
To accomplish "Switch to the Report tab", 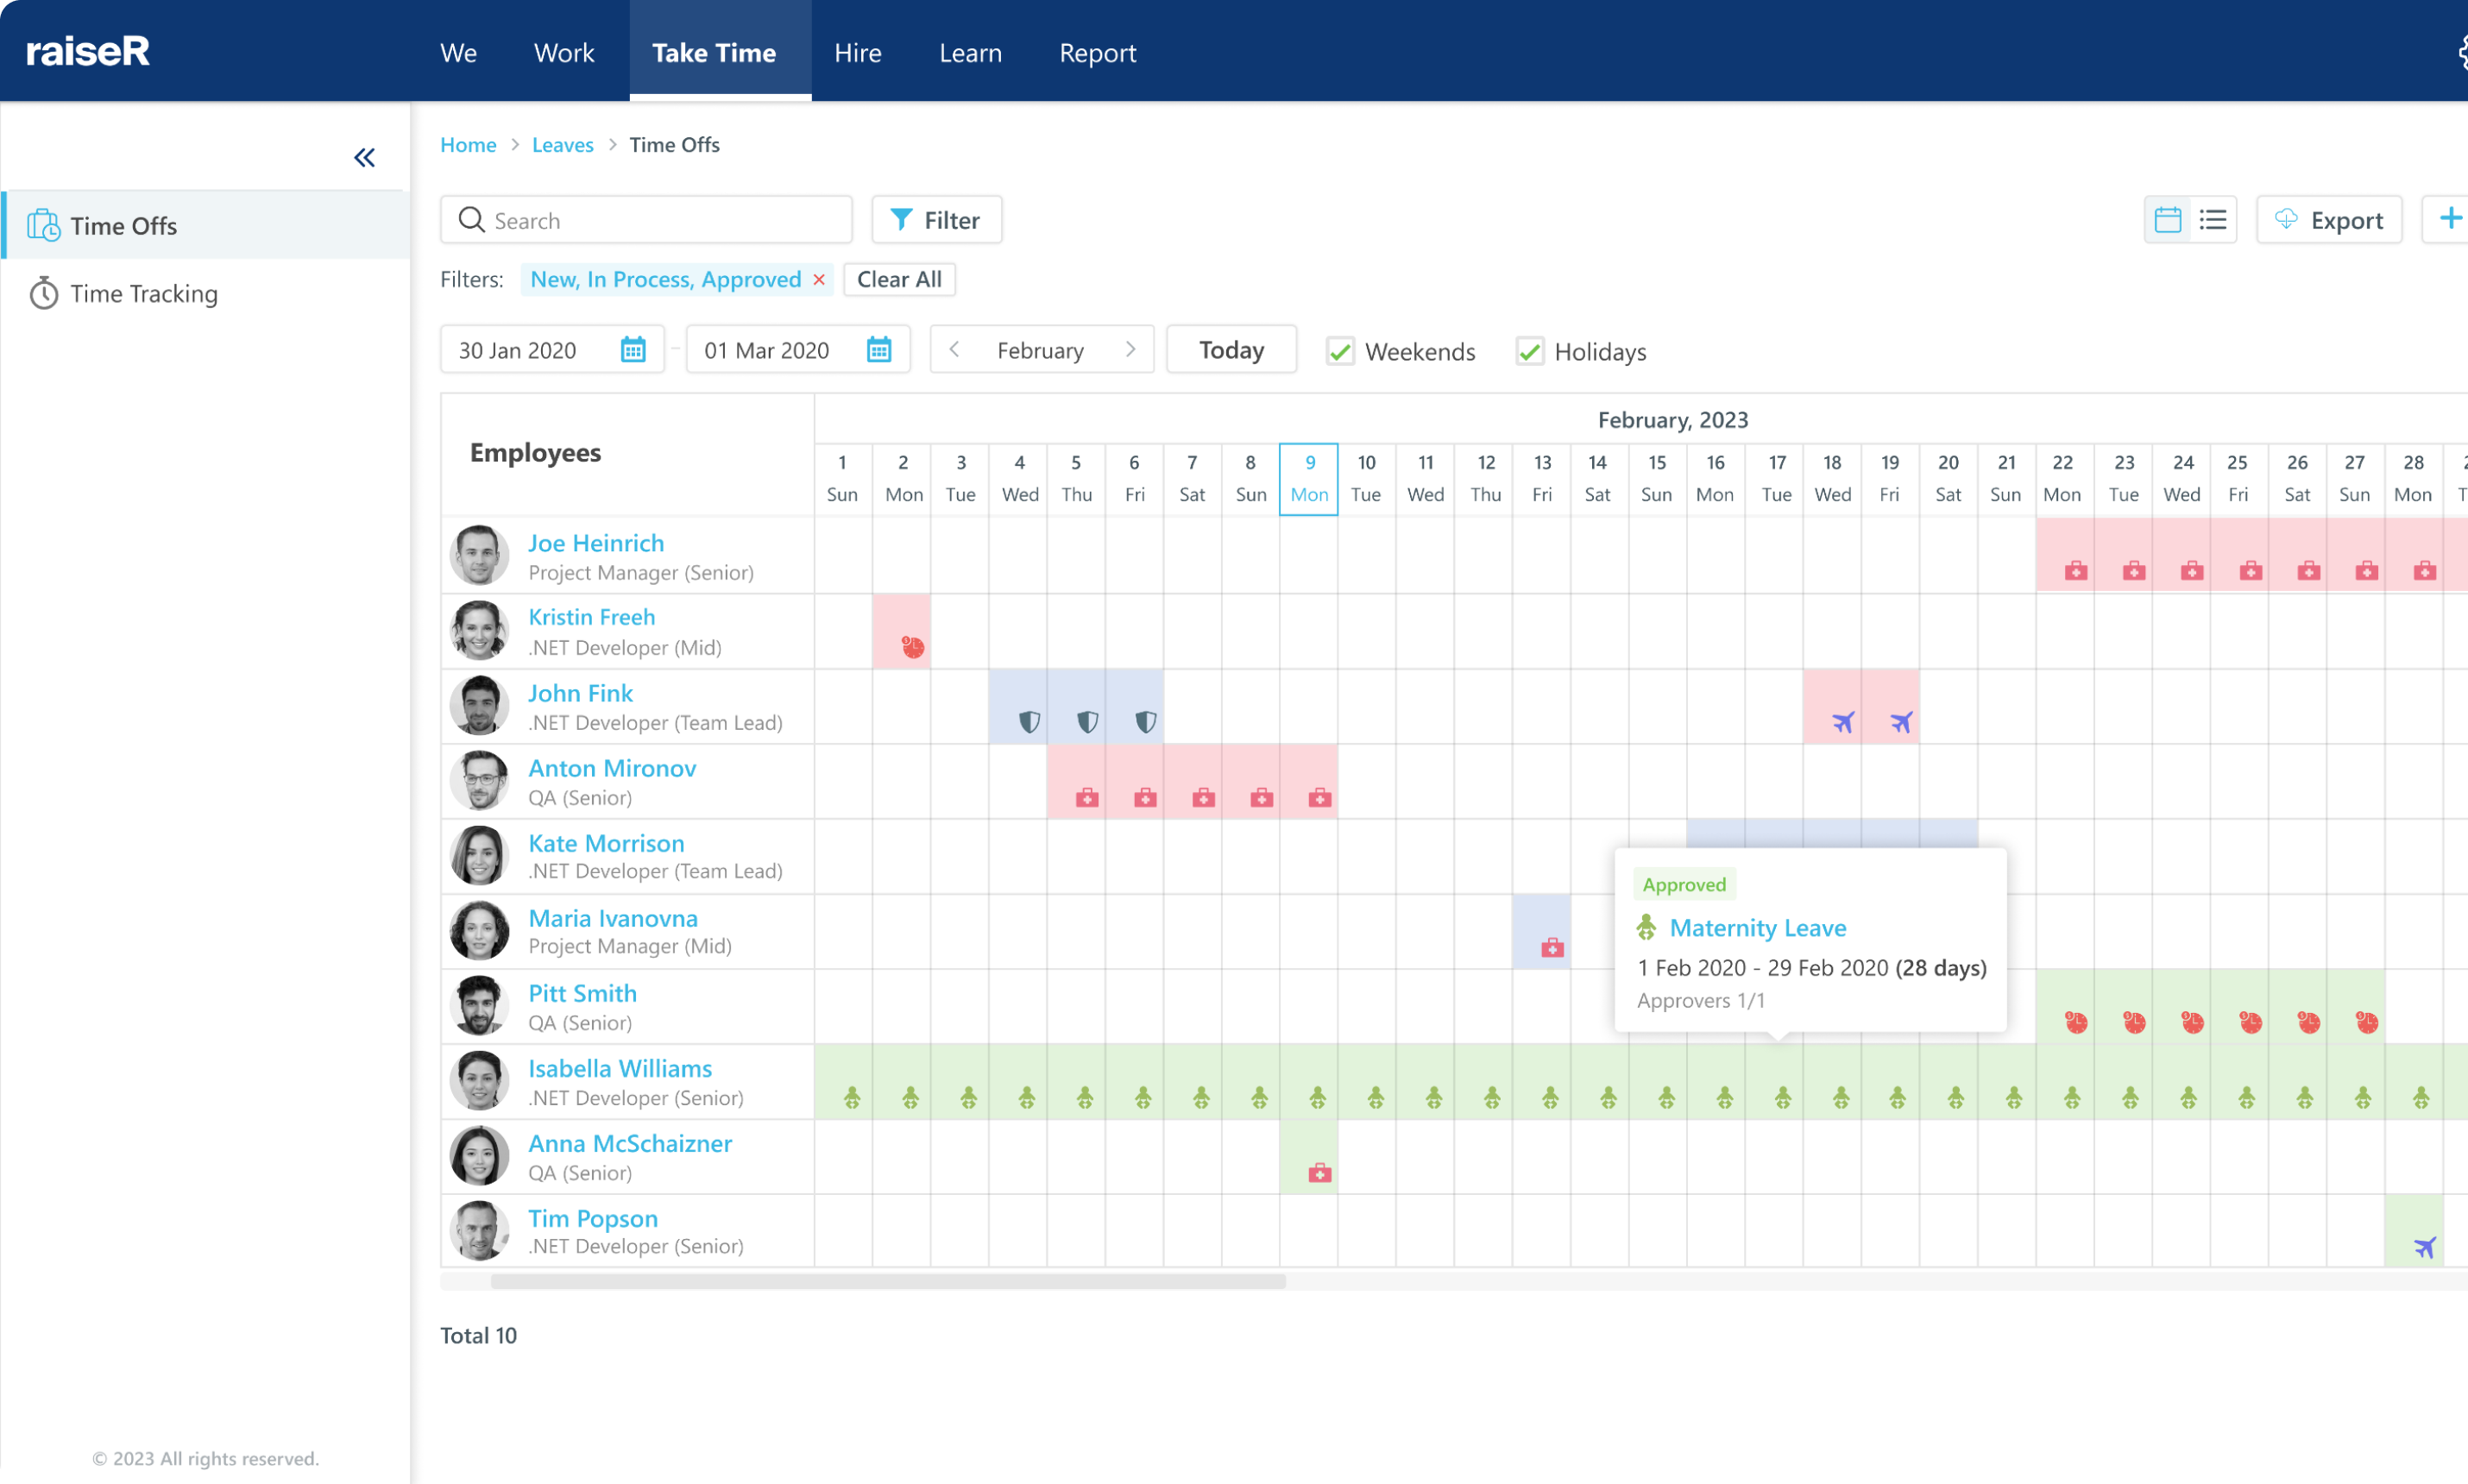I will pyautogui.click(x=1097, y=52).
